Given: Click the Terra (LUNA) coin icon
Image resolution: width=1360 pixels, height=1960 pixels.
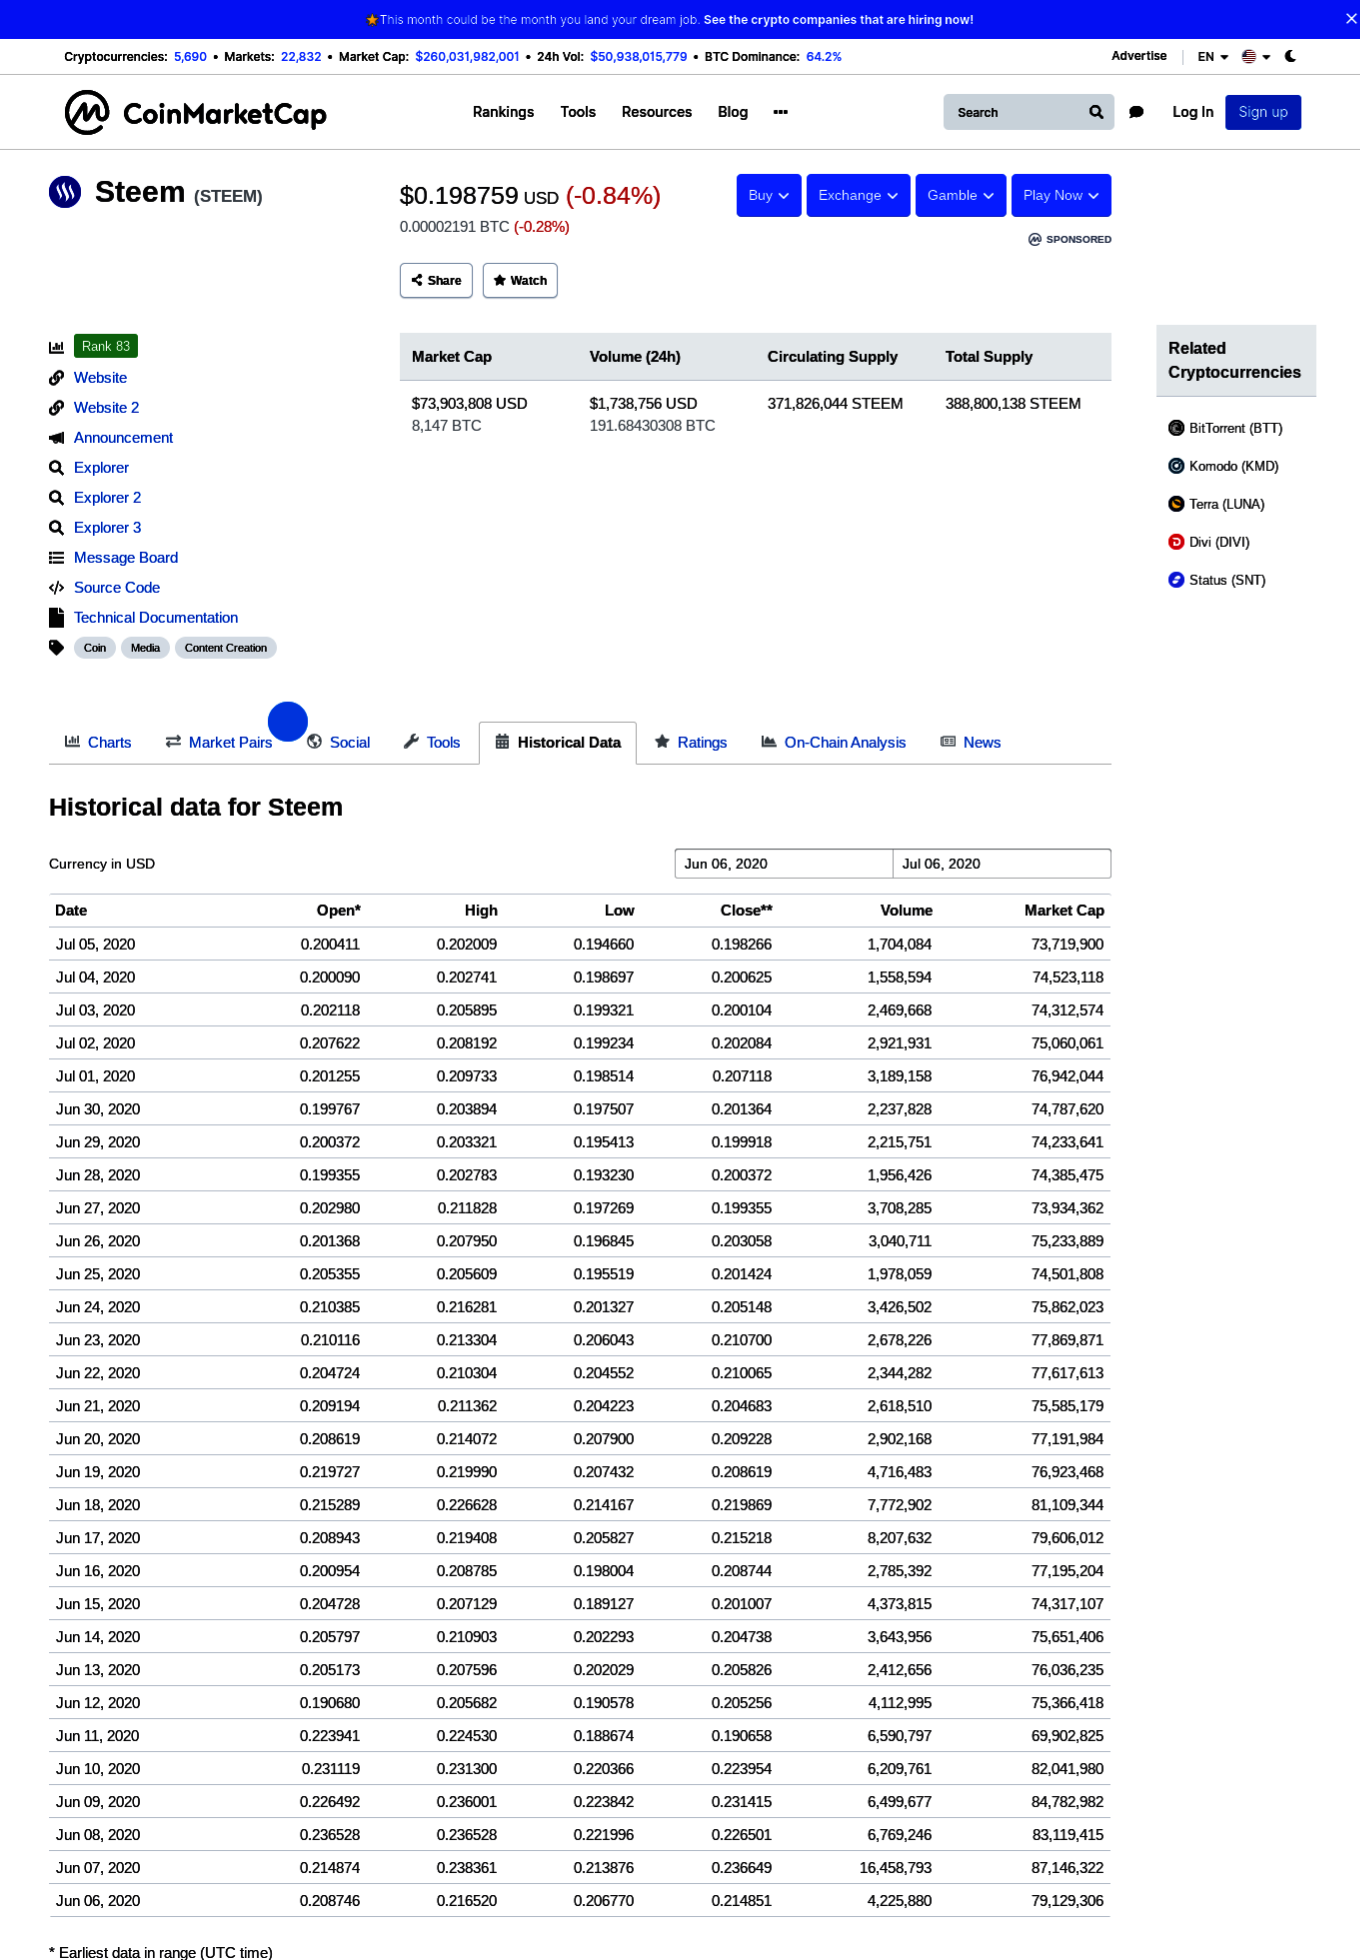Looking at the screenshot, I should pos(1176,504).
